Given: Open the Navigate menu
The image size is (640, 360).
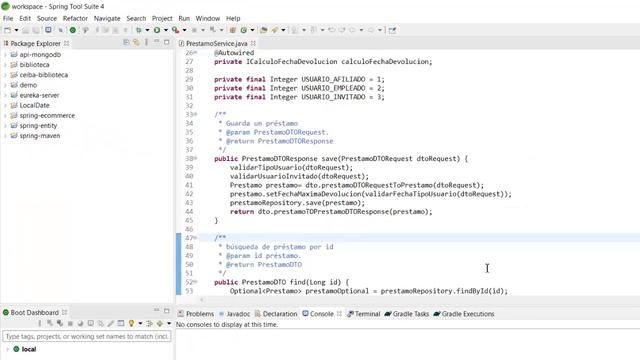Looking at the screenshot, I should 107,18.
